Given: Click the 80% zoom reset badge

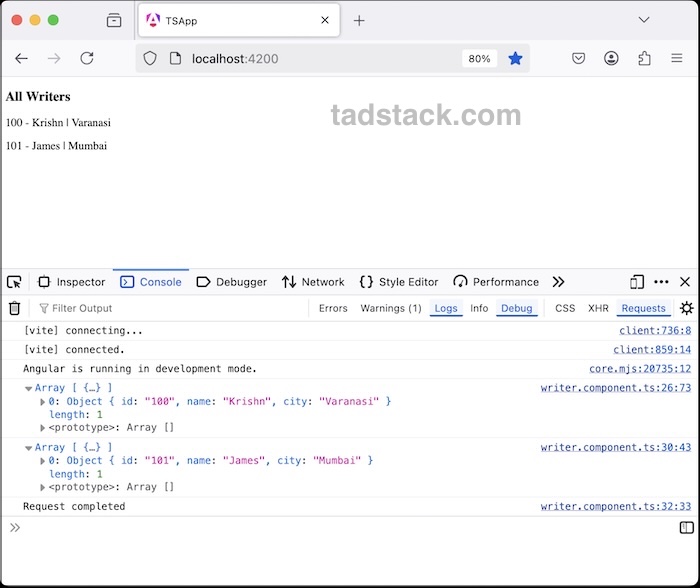Looking at the screenshot, I should tap(479, 58).
